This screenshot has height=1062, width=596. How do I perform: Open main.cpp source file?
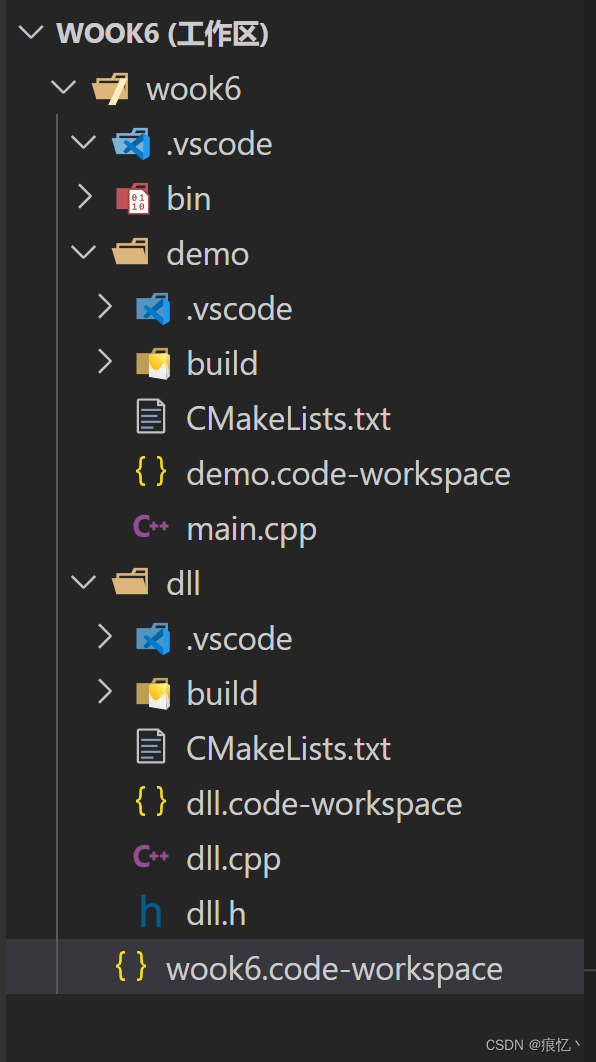[x=251, y=529]
